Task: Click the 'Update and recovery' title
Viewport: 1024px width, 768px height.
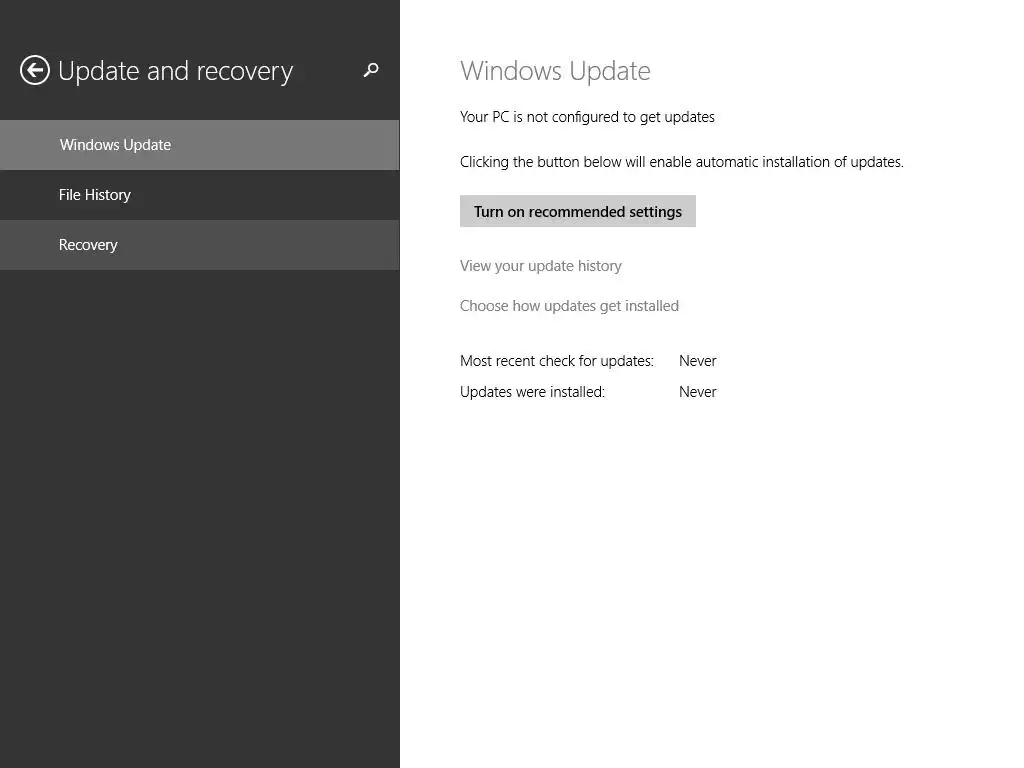Action: (x=176, y=71)
